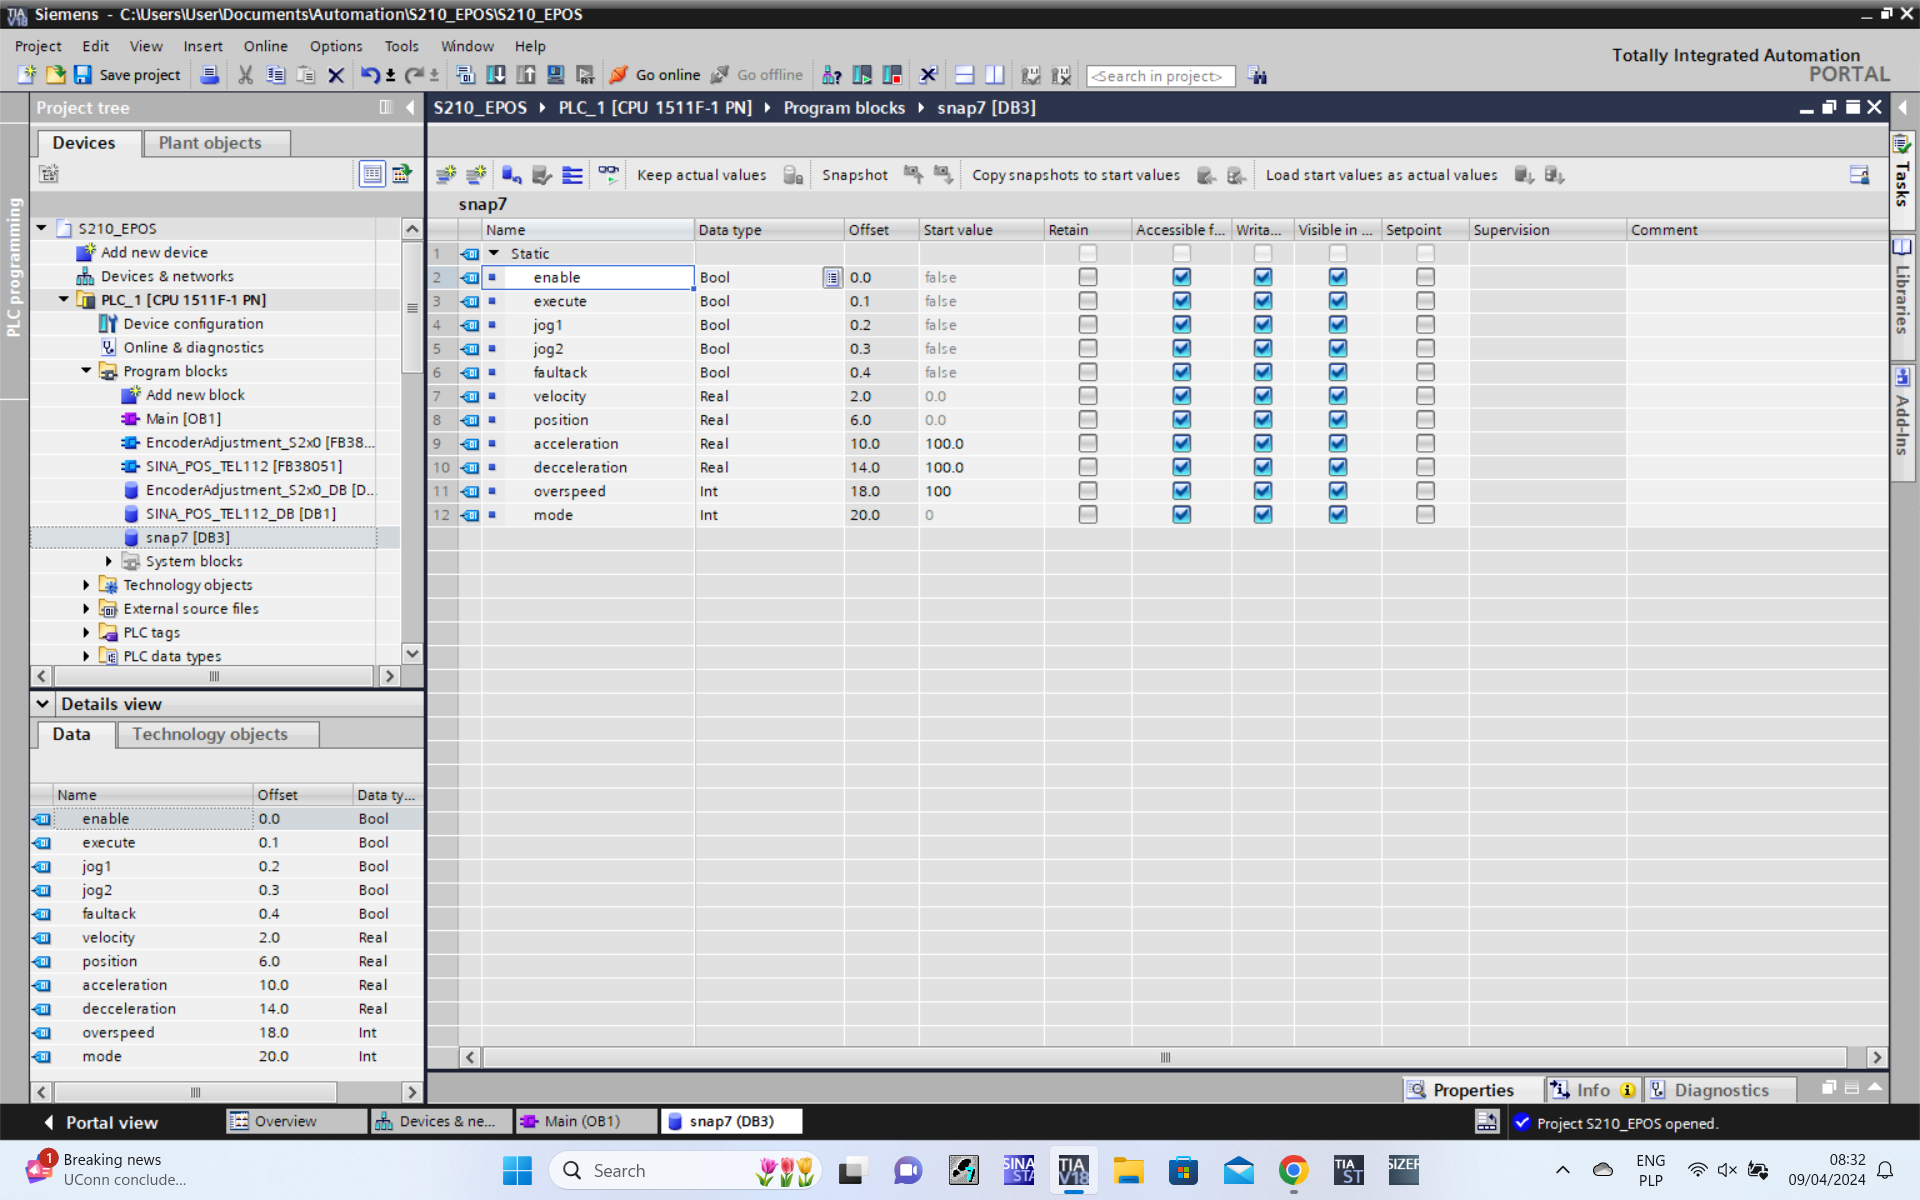Click the Snapshot button in the DB toolbar
The image size is (1920, 1200).
854,175
